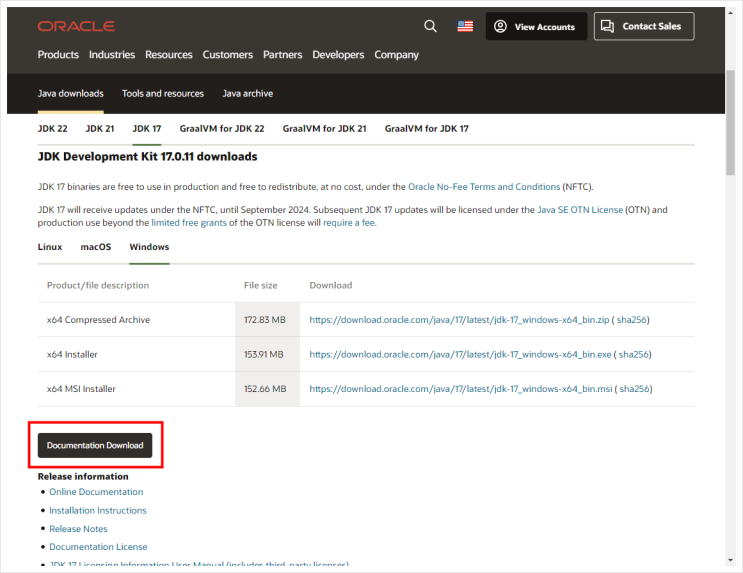
Task: Open the Release Notes link
Action: click(78, 528)
